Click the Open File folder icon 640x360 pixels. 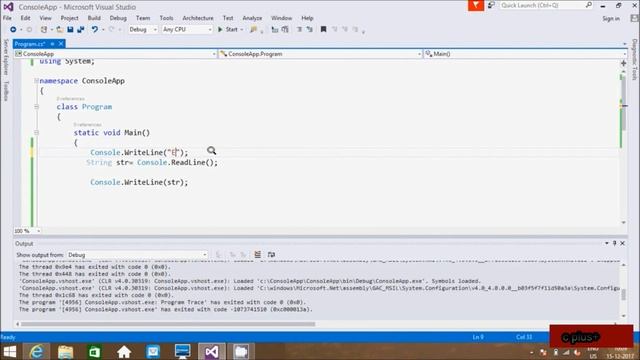tap(60, 29)
